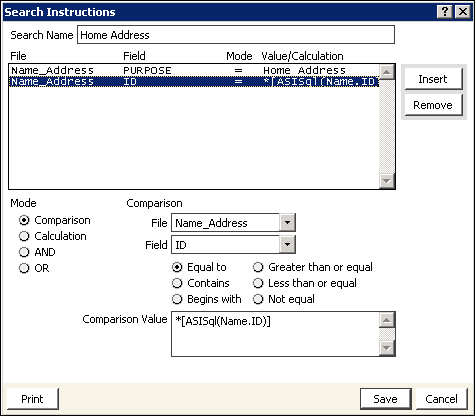Cancel the dialog

click(x=442, y=399)
